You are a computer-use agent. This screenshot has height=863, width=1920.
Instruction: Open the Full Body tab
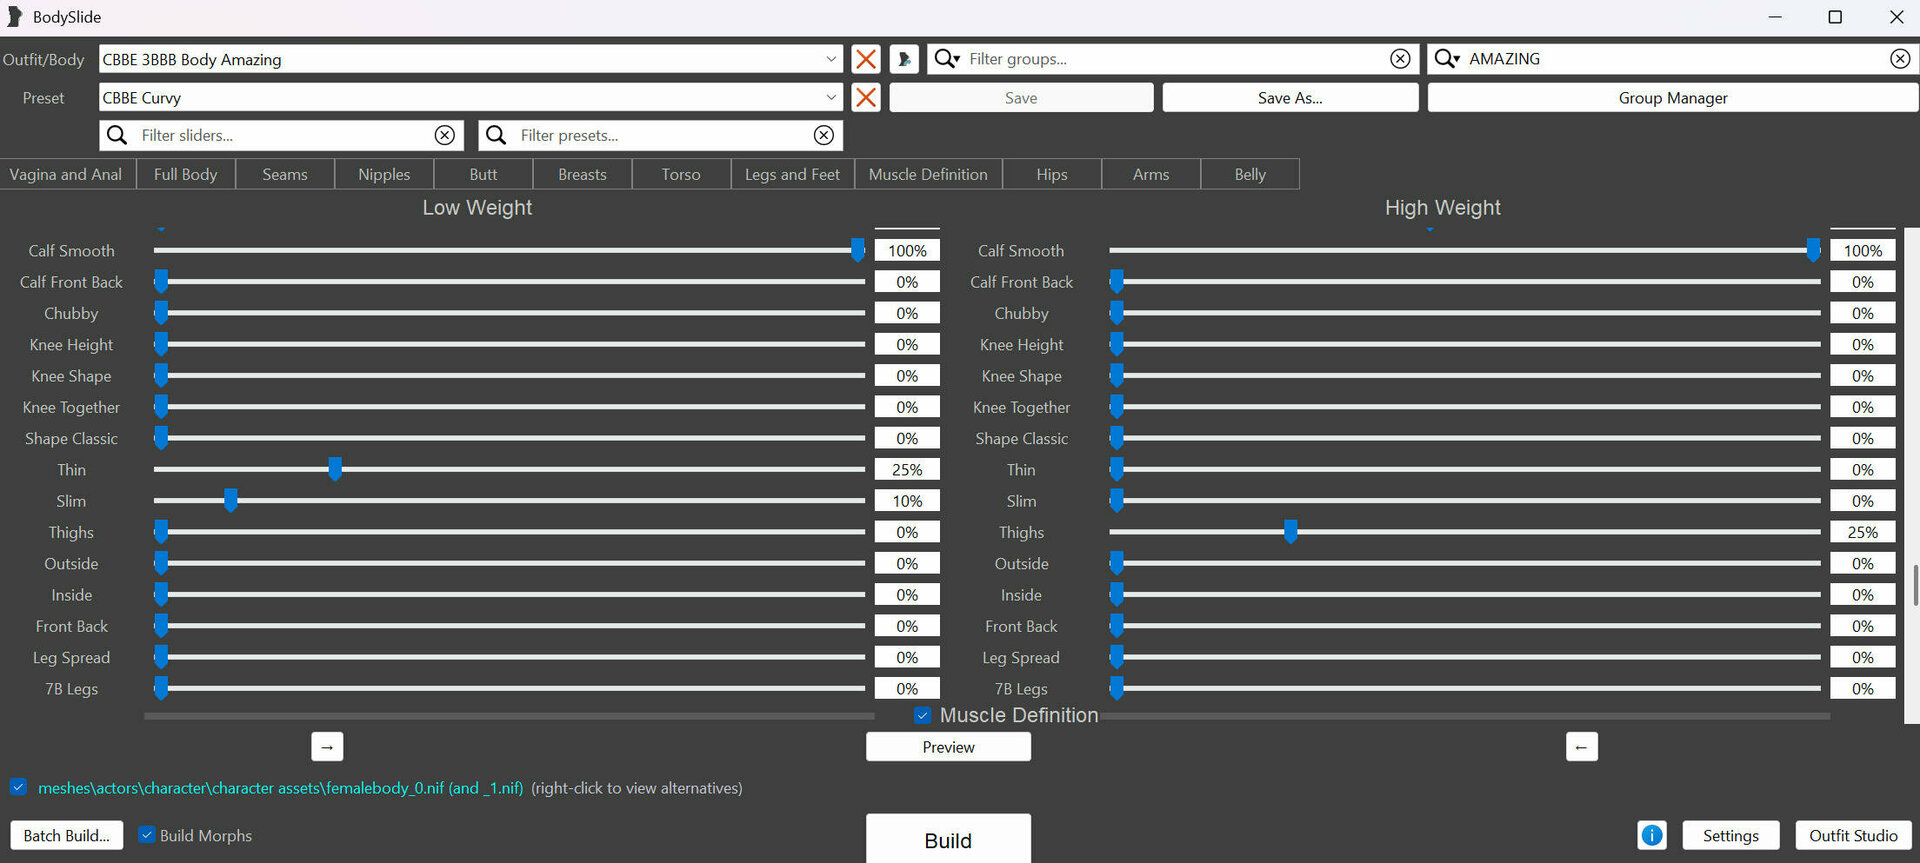click(186, 174)
